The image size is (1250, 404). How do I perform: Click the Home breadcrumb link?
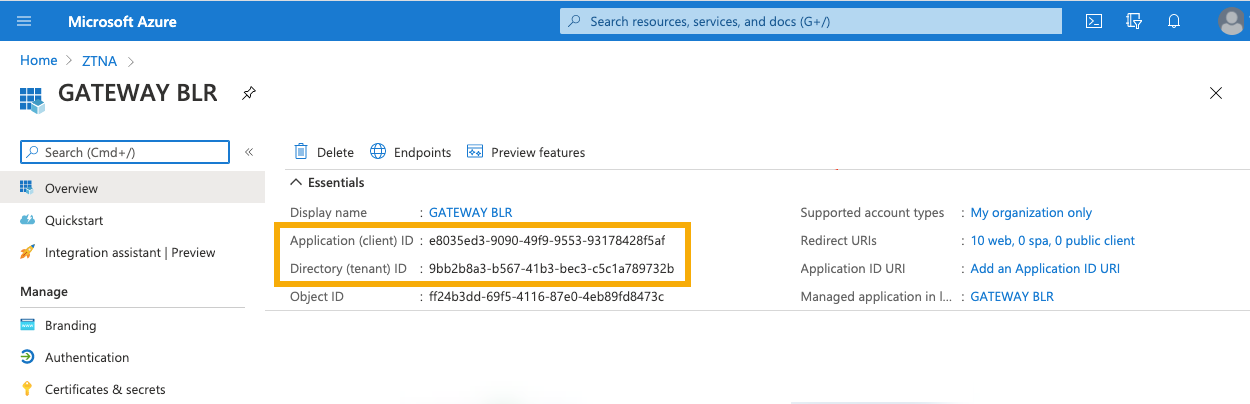pyautogui.click(x=38, y=61)
